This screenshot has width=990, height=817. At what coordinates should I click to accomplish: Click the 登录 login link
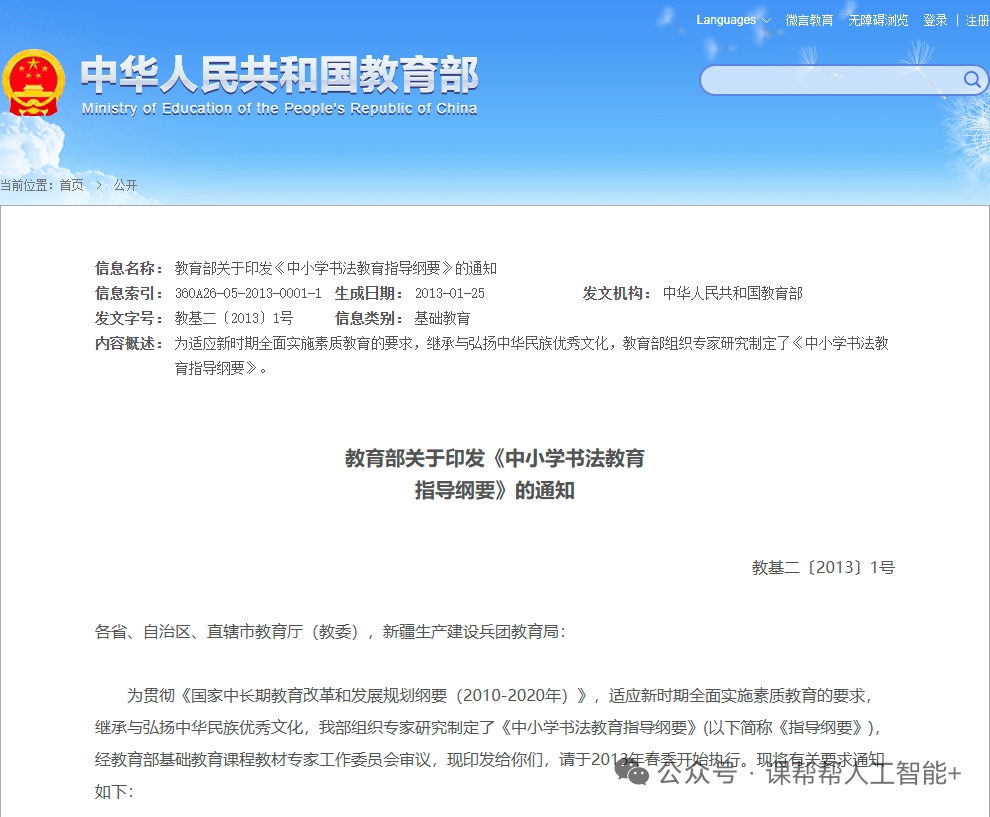click(x=935, y=20)
